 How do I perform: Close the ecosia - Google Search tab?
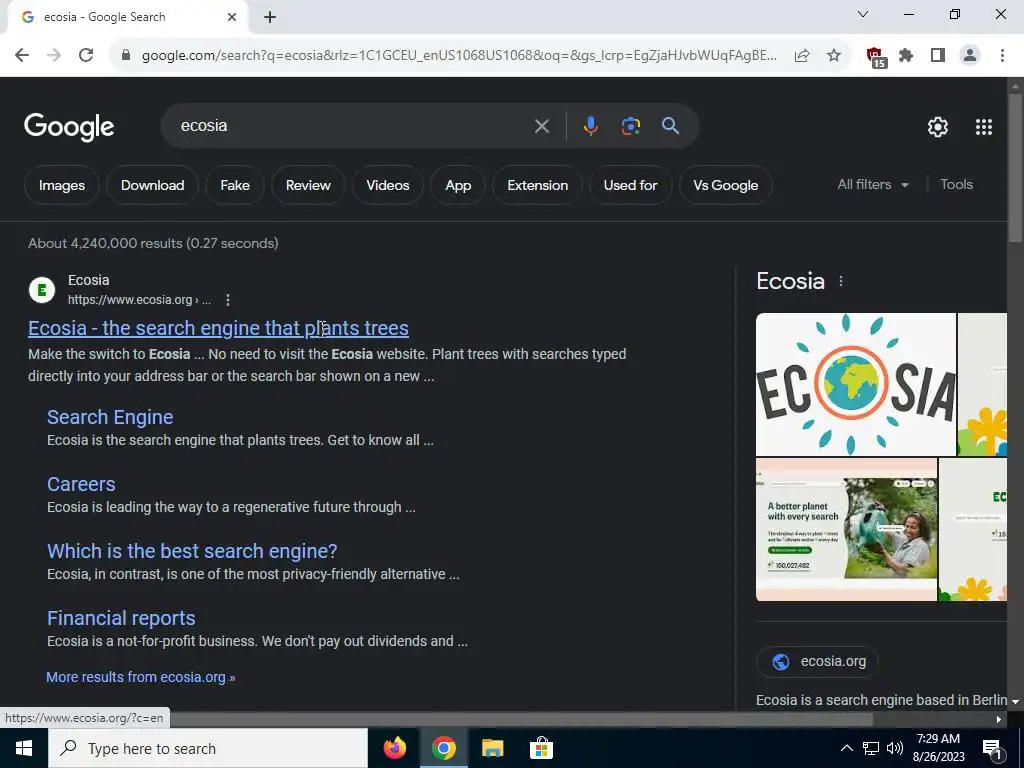[232, 18]
